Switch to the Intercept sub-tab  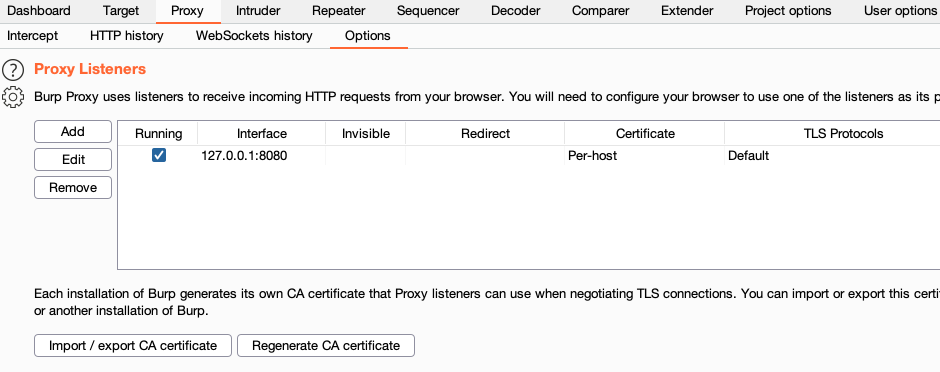32,36
